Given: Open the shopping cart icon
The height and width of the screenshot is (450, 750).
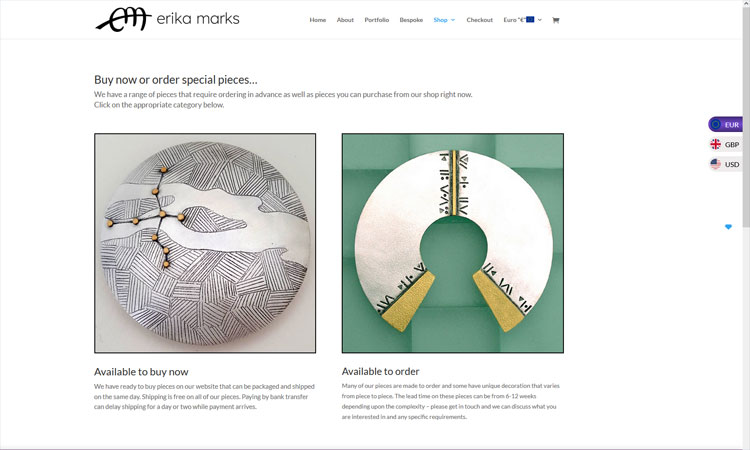Looking at the screenshot, I should tap(555, 20).
